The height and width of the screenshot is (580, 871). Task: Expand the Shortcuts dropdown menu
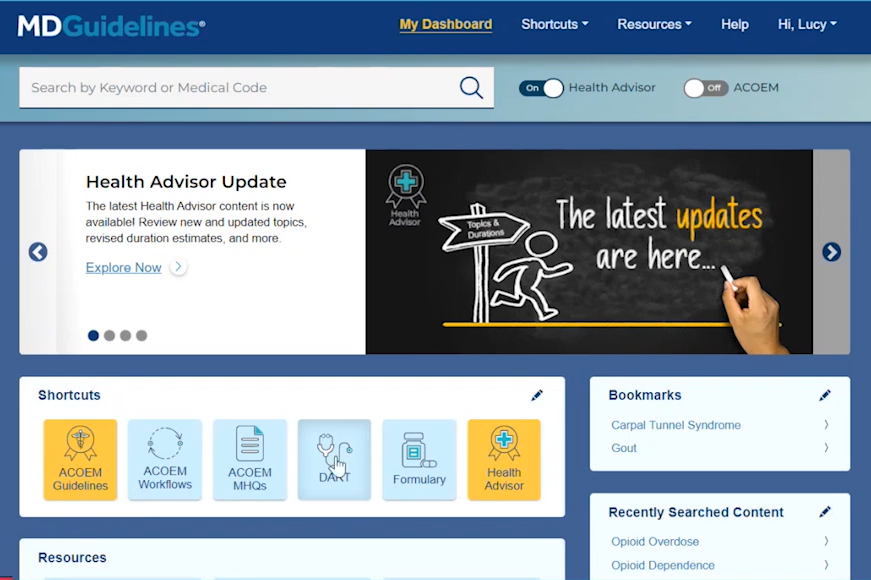[554, 24]
